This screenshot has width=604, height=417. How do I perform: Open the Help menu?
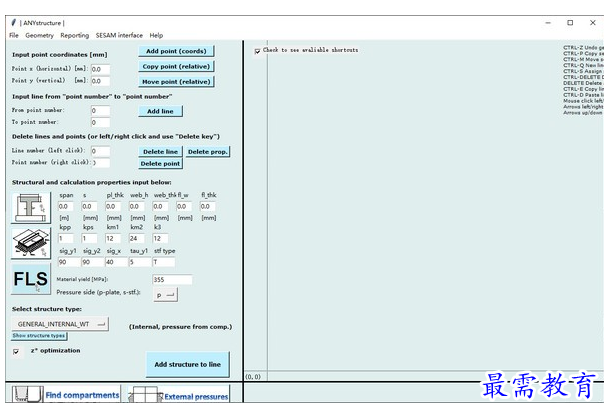156,35
